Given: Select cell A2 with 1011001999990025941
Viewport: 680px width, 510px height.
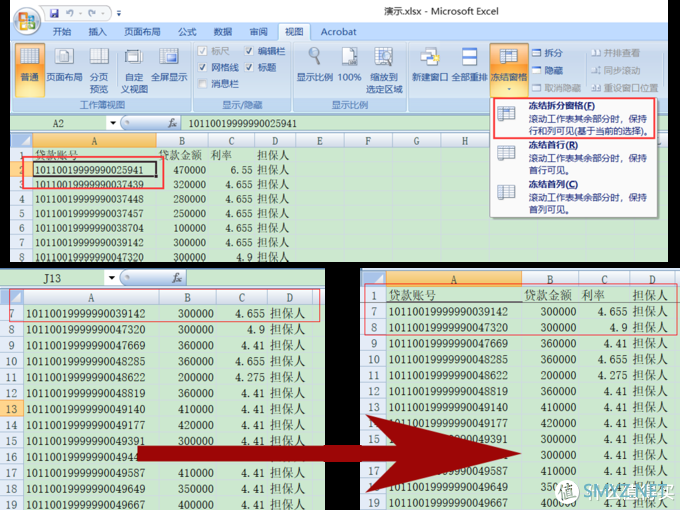Looking at the screenshot, I should [x=95, y=170].
